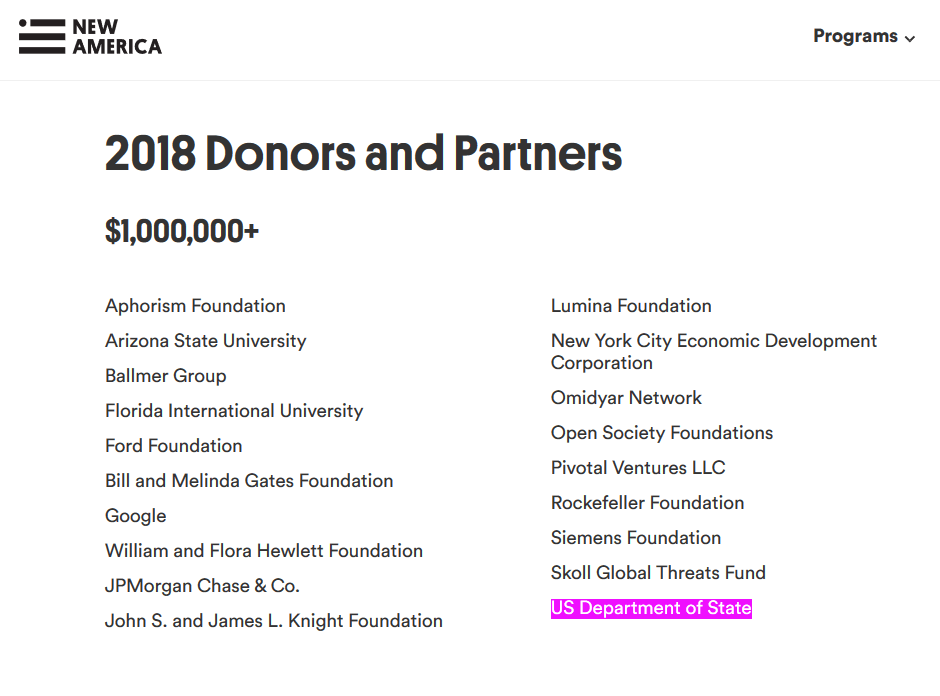Screen dimensions: 940x696
Task: Click Google in the donors list
Action: (x=135, y=516)
